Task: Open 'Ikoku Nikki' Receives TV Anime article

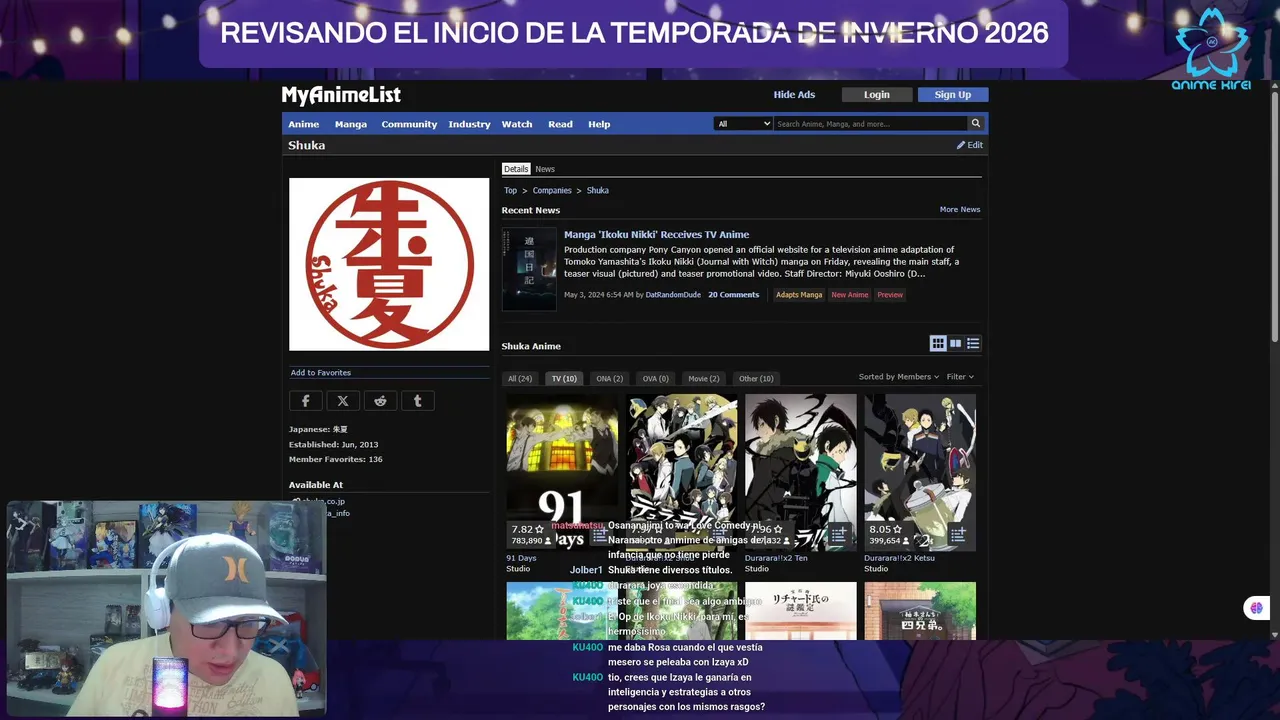Action: point(656,235)
